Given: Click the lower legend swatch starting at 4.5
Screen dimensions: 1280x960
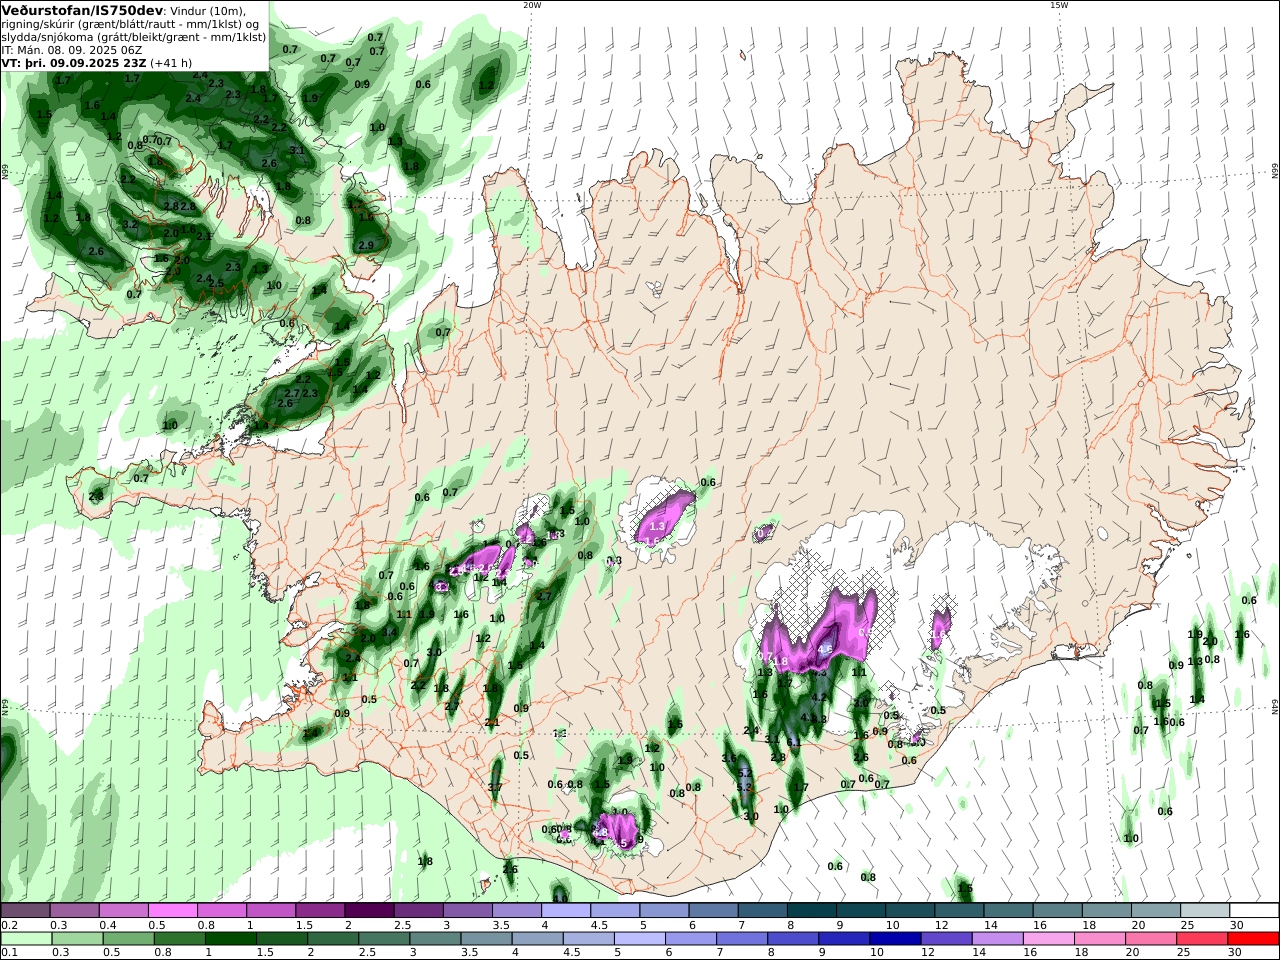Looking at the screenshot, I should click(588, 939).
